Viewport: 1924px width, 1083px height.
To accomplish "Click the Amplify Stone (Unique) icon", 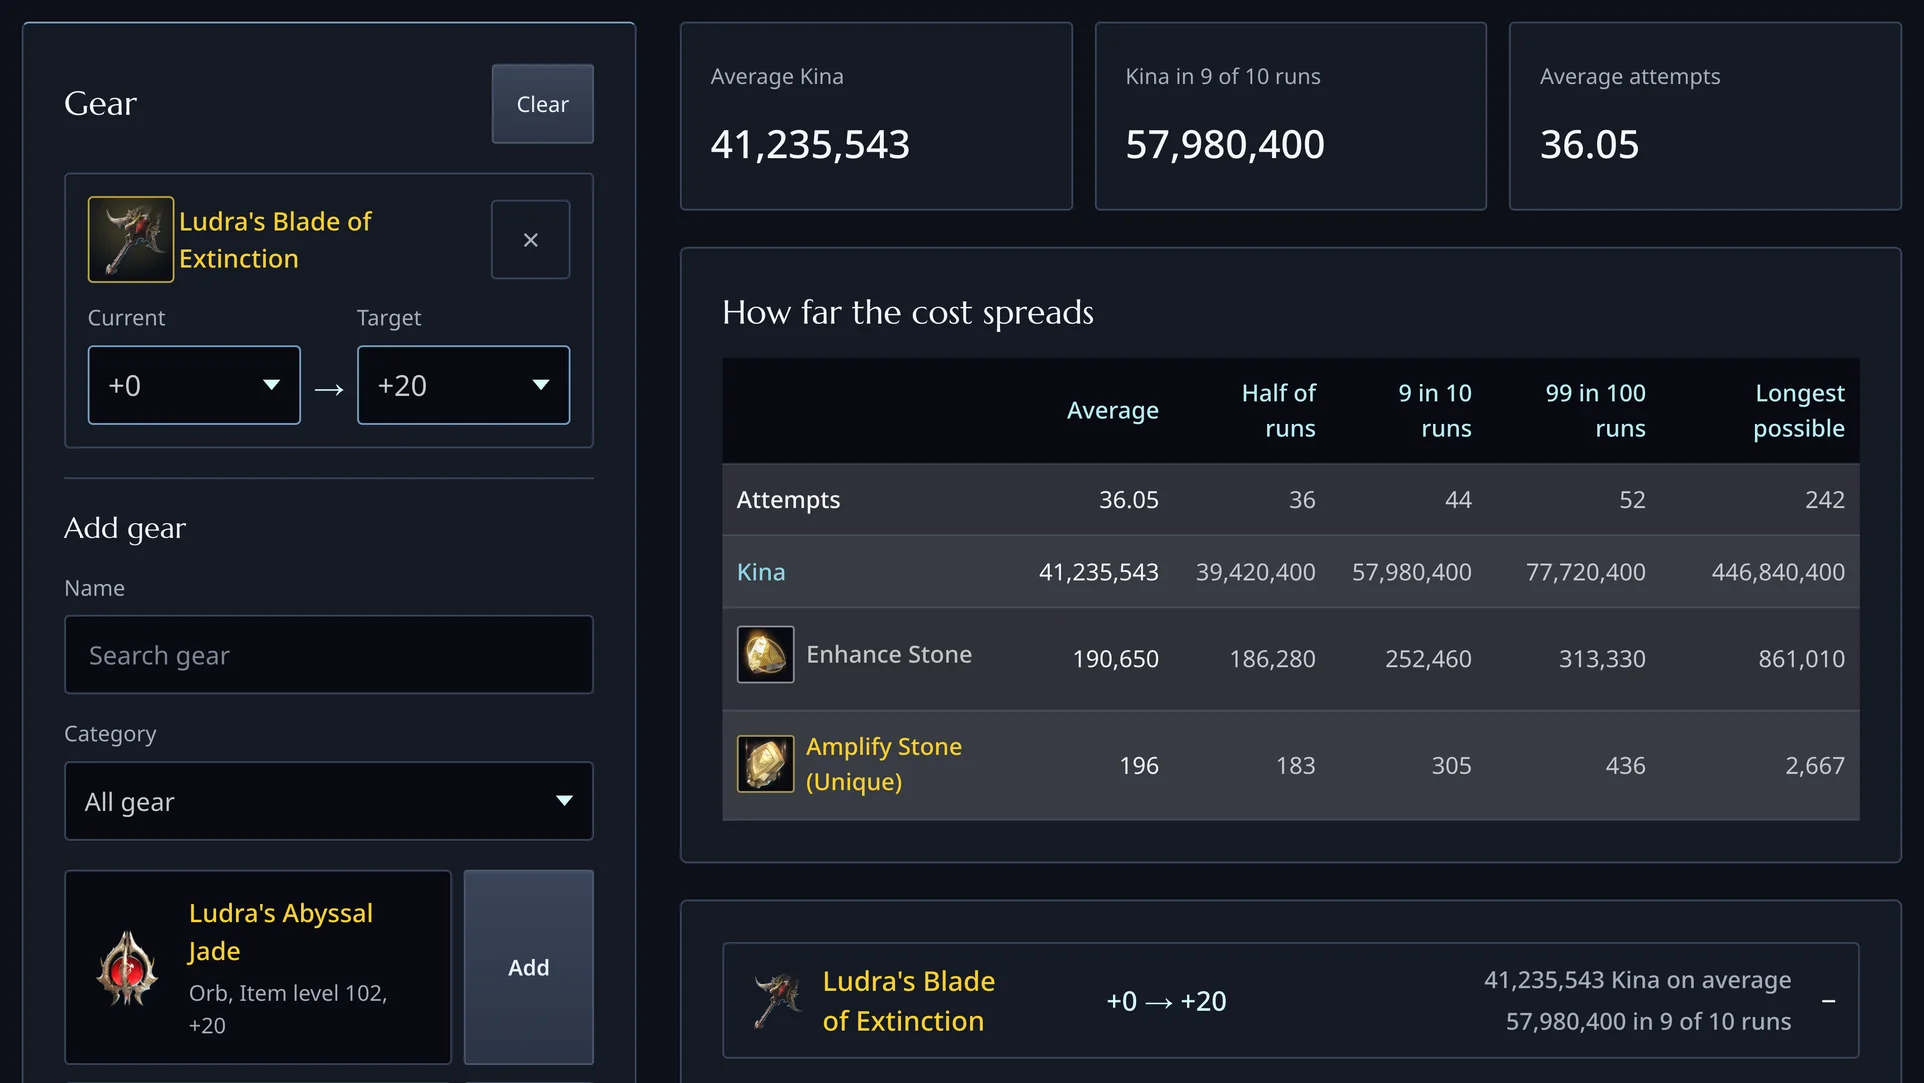I will click(766, 764).
